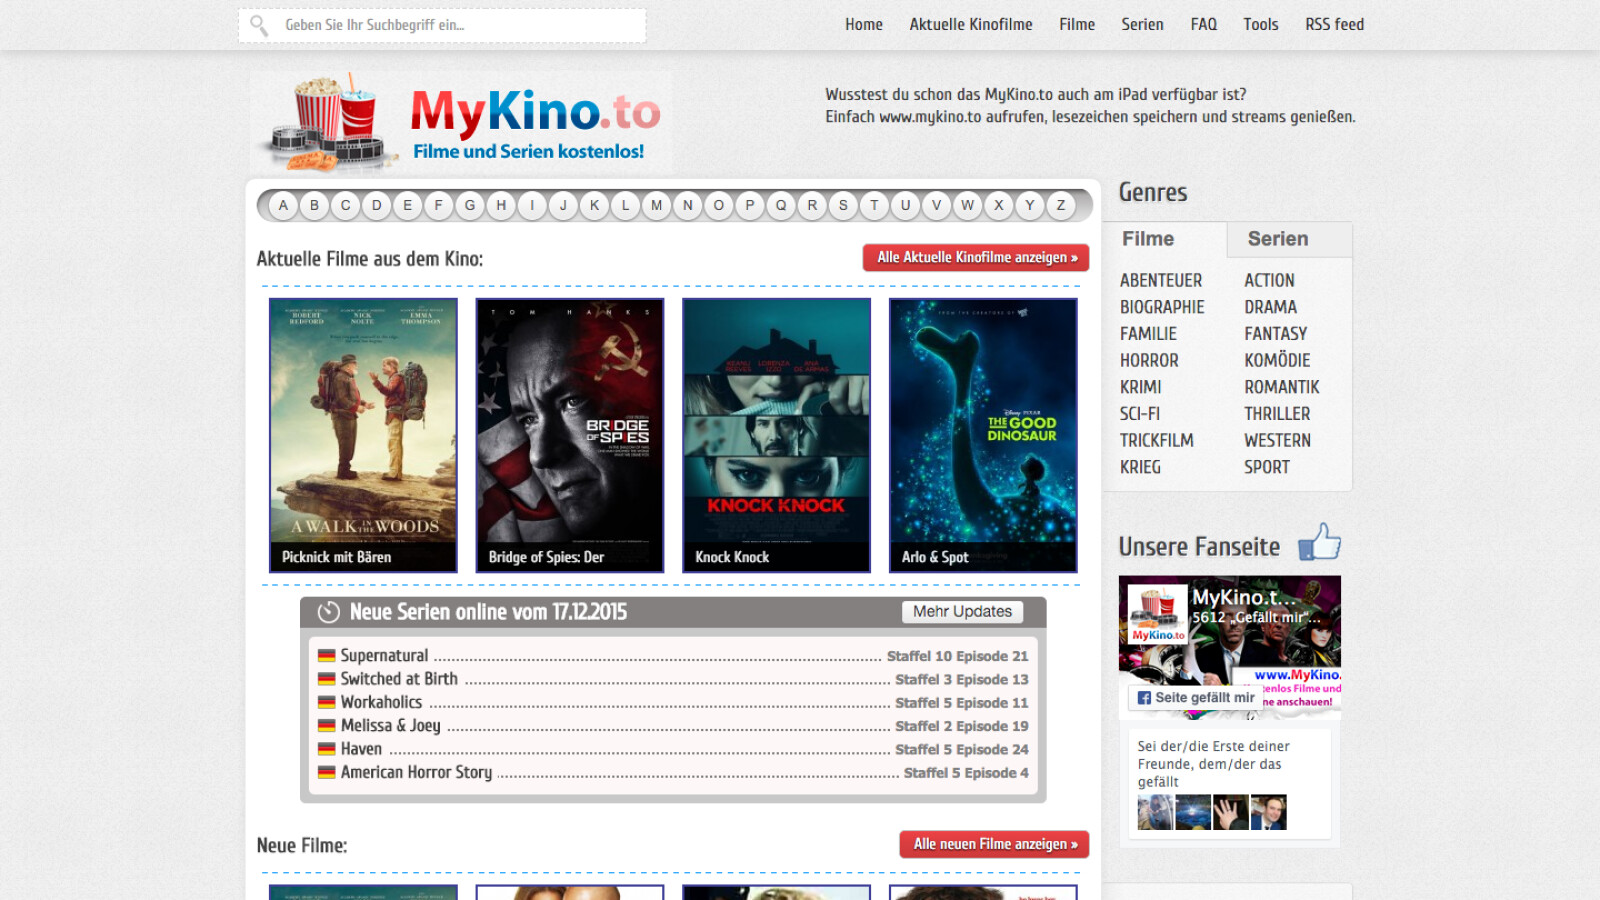
Task: Open MyKino.to Facebook page title
Action: [x=1244, y=597]
